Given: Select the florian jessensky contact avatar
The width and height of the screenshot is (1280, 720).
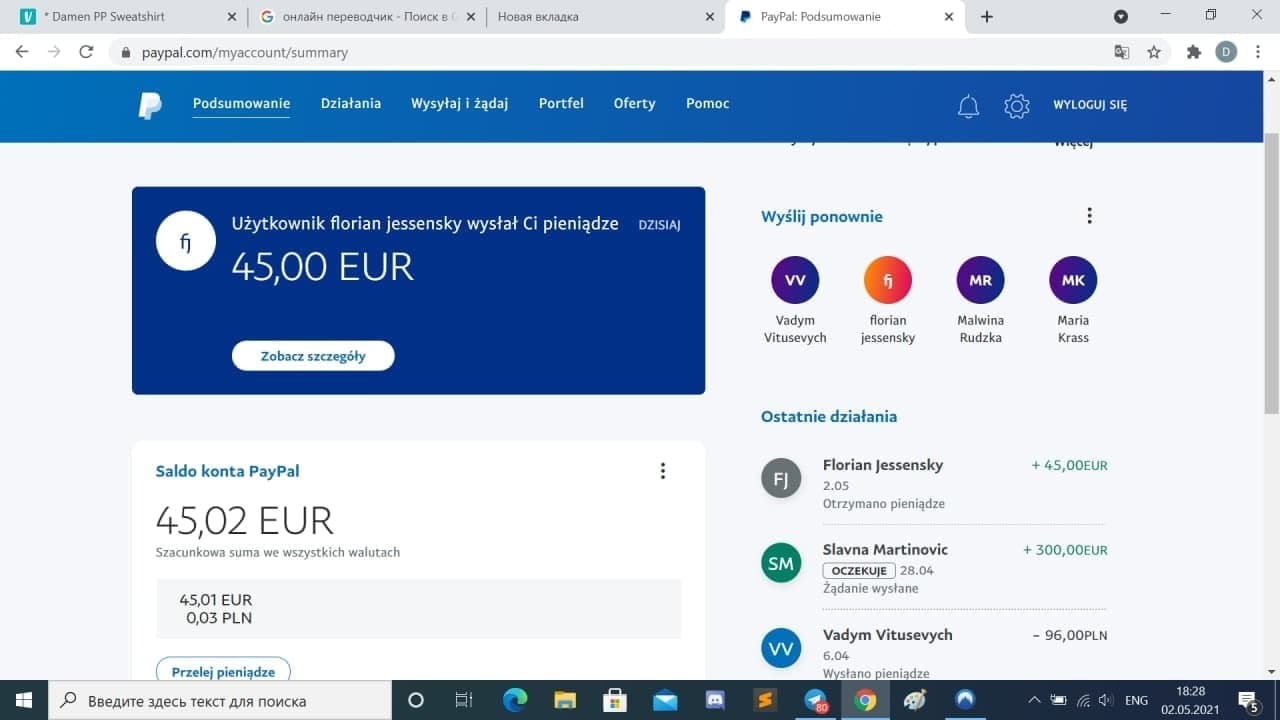Looking at the screenshot, I should (888, 280).
